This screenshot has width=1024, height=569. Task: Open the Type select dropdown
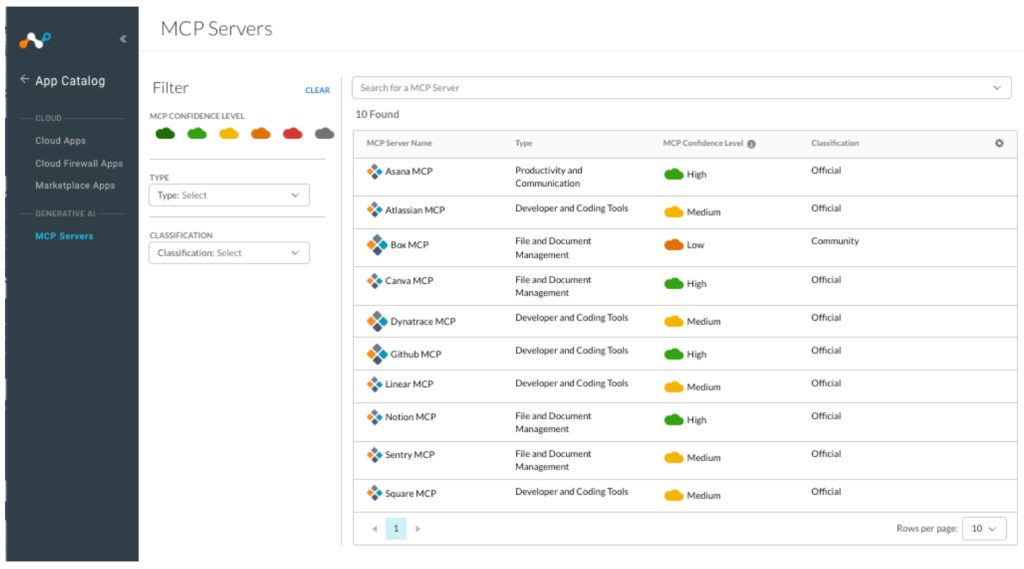coord(229,195)
